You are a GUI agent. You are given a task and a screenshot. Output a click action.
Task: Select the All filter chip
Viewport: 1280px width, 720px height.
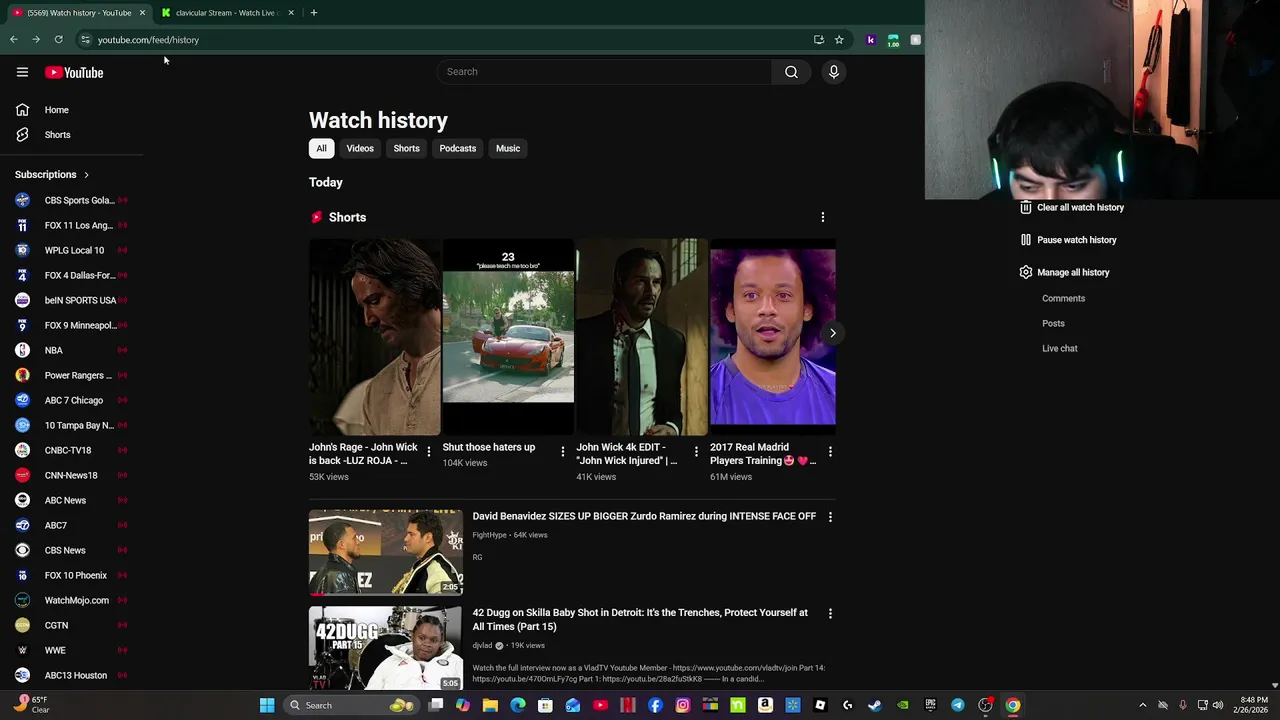[321, 148]
